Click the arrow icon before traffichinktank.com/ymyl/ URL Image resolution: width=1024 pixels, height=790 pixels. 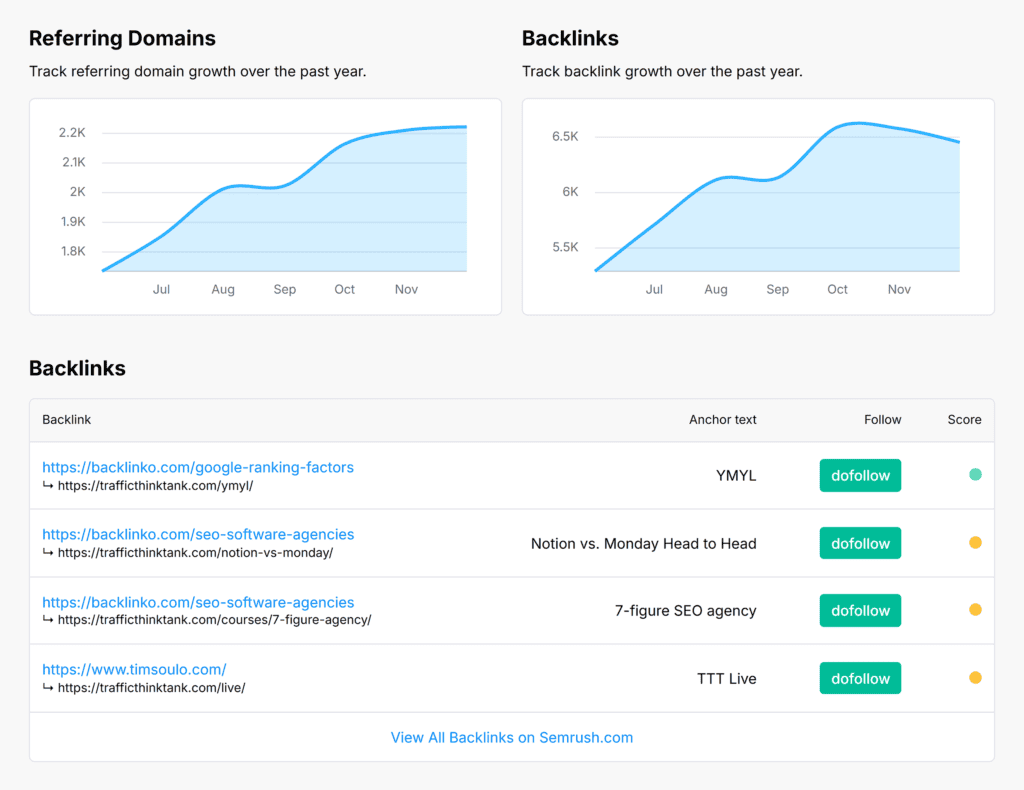pos(48,486)
